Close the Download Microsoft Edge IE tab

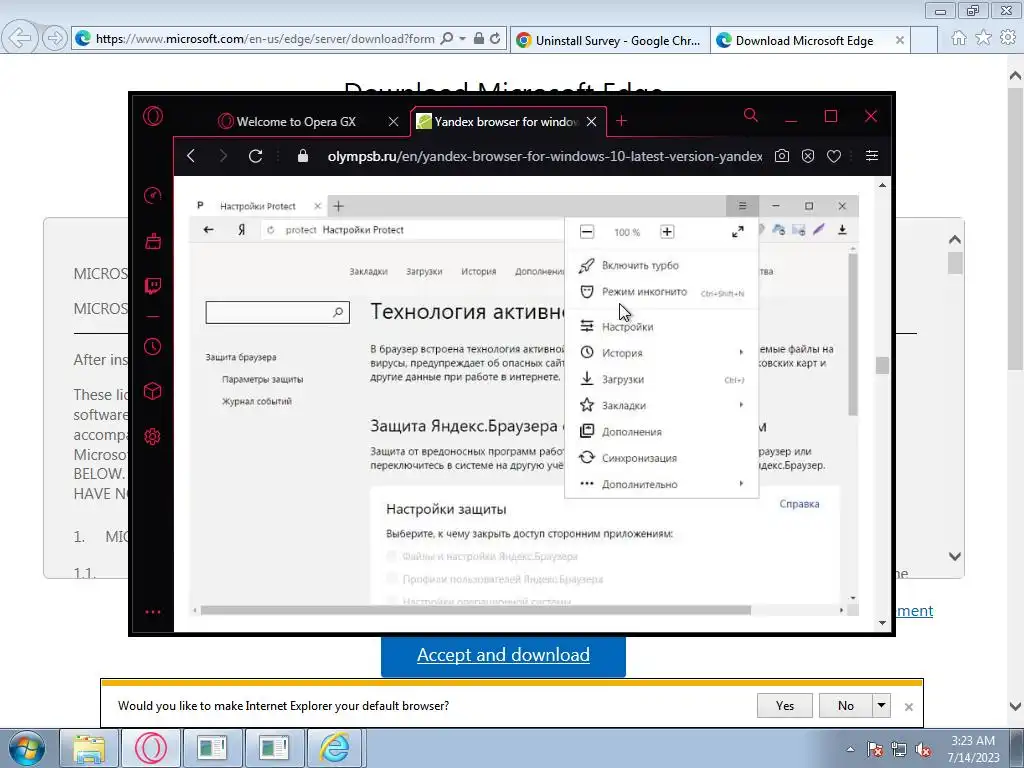coord(900,40)
